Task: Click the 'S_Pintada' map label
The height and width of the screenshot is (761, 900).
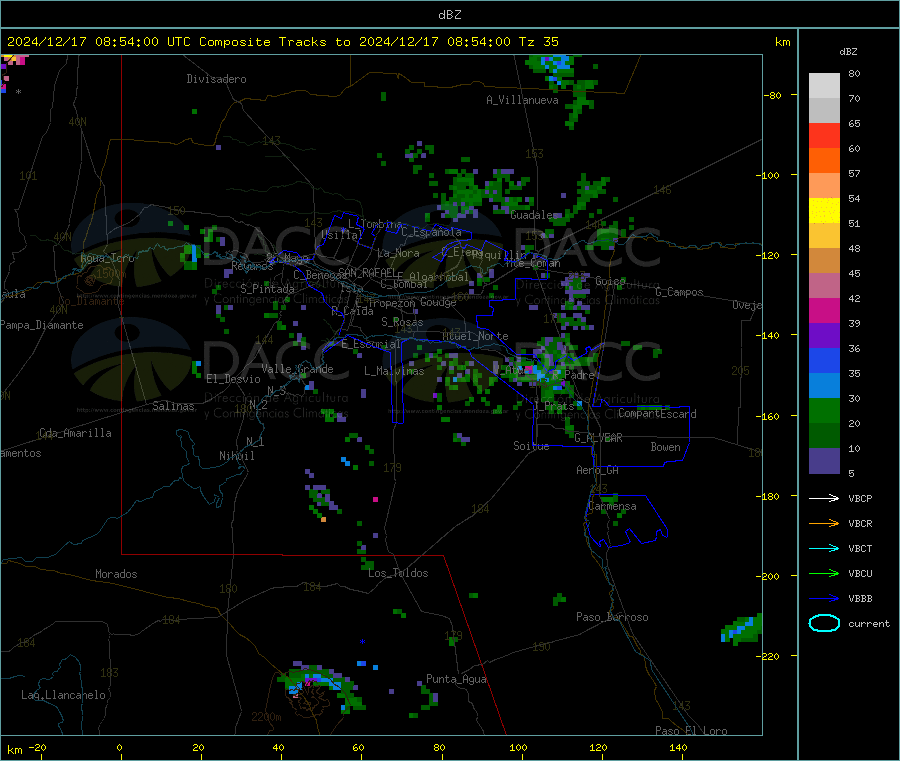Action: (267, 289)
